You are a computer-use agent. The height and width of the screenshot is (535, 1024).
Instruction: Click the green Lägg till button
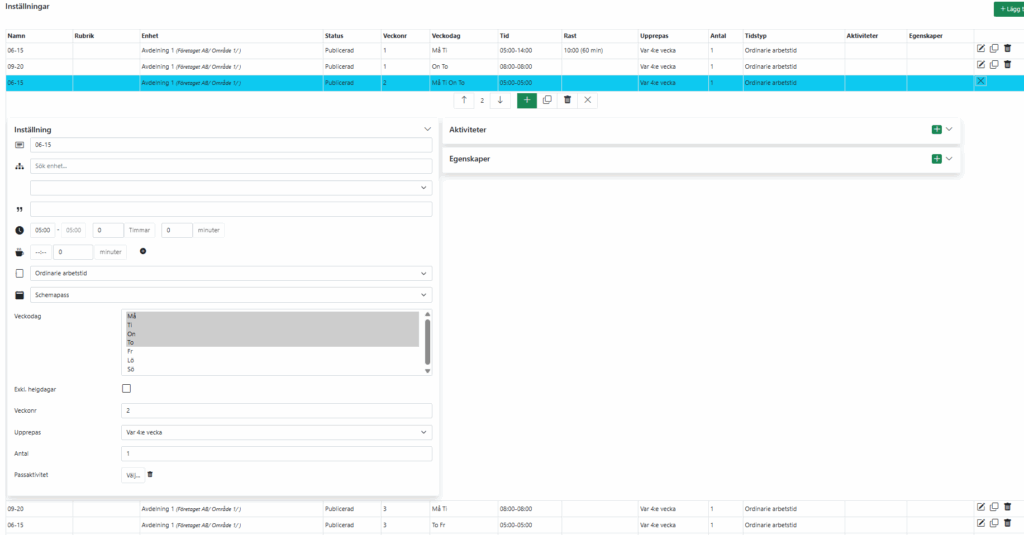[x=1008, y=9]
